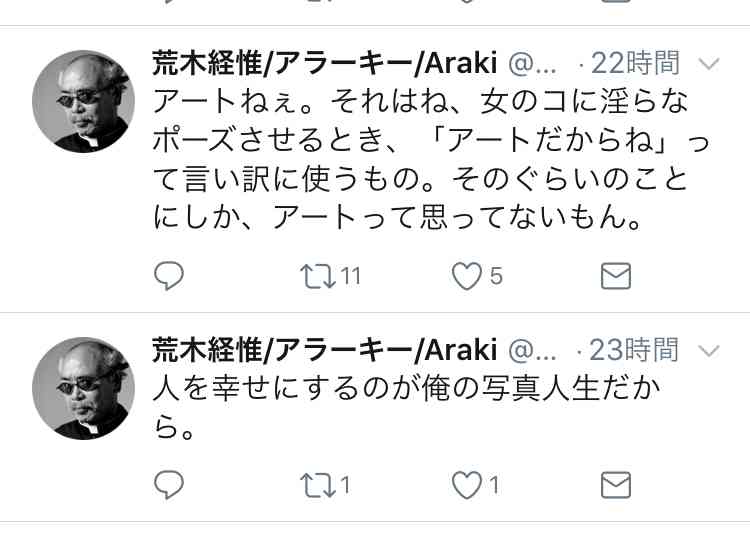Retweet the tweet with 11 retweets
The width and height of the screenshot is (750, 540).
(x=318, y=276)
